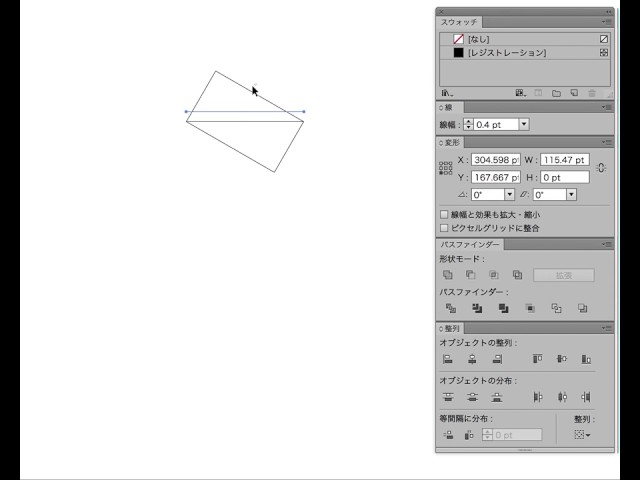Open the Swatches panel flyout menu

pyautogui.click(x=606, y=22)
